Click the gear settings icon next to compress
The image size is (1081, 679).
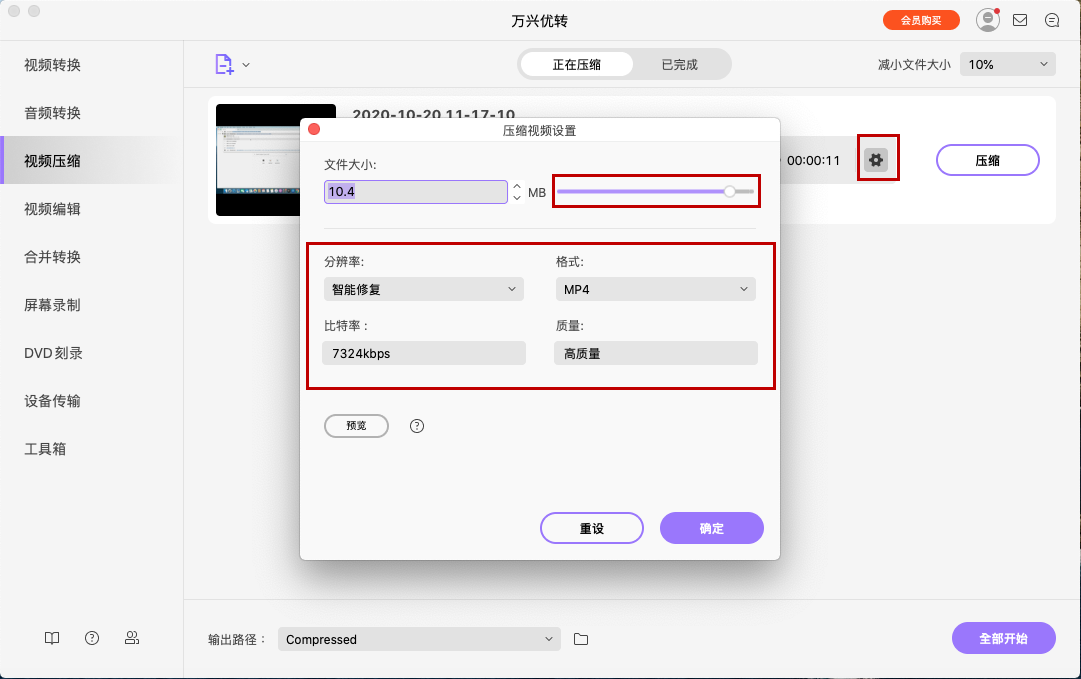point(878,158)
